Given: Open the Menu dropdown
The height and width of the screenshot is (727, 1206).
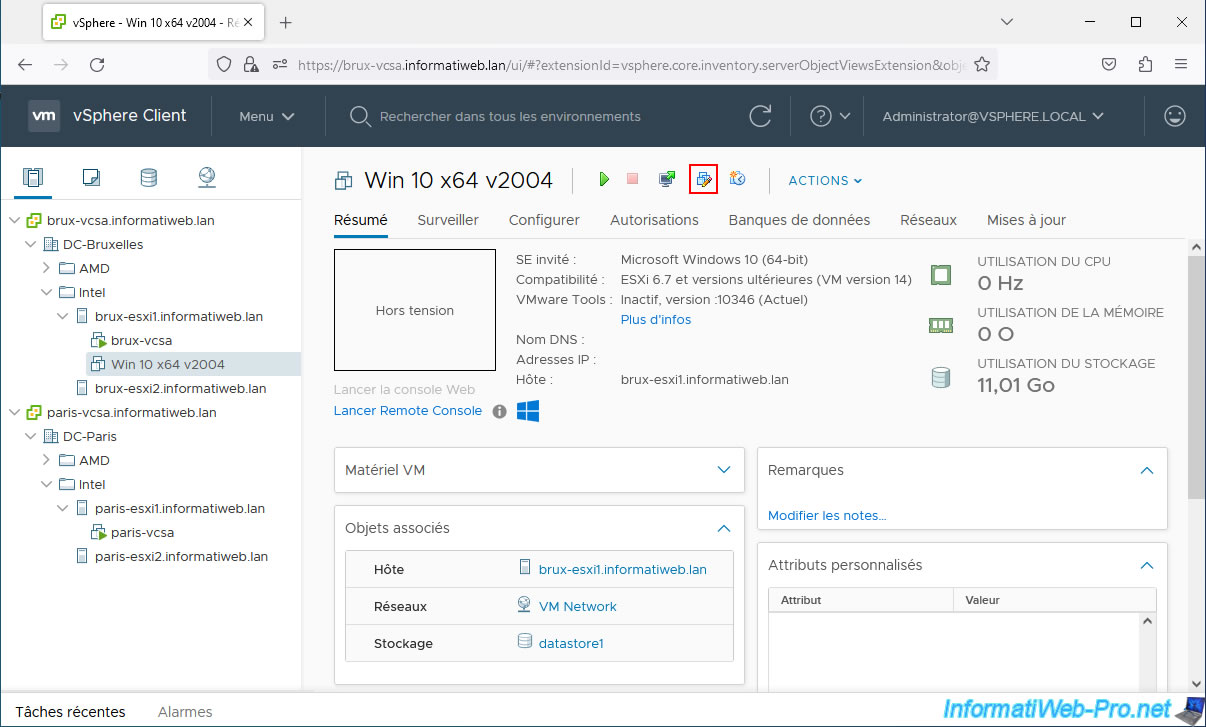Looking at the screenshot, I should click(267, 116).
